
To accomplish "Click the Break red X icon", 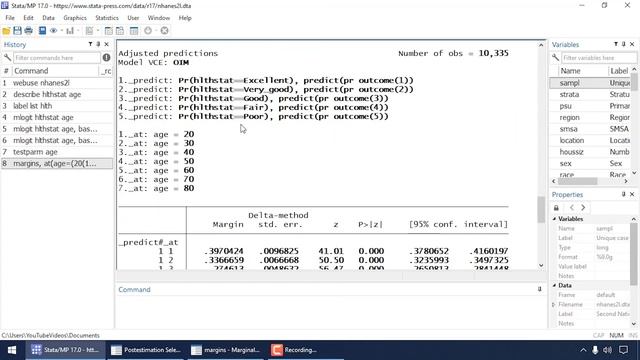I will [164, 31].
